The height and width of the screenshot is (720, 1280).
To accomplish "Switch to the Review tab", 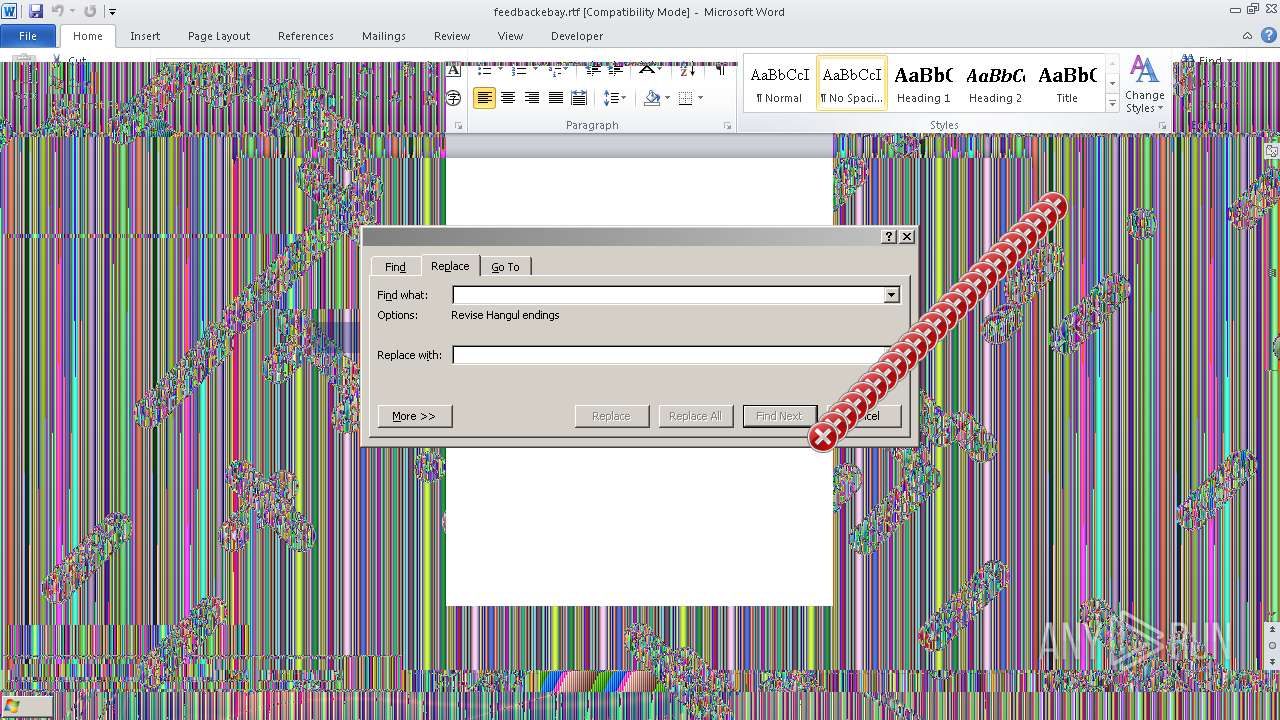I will 452,36.
